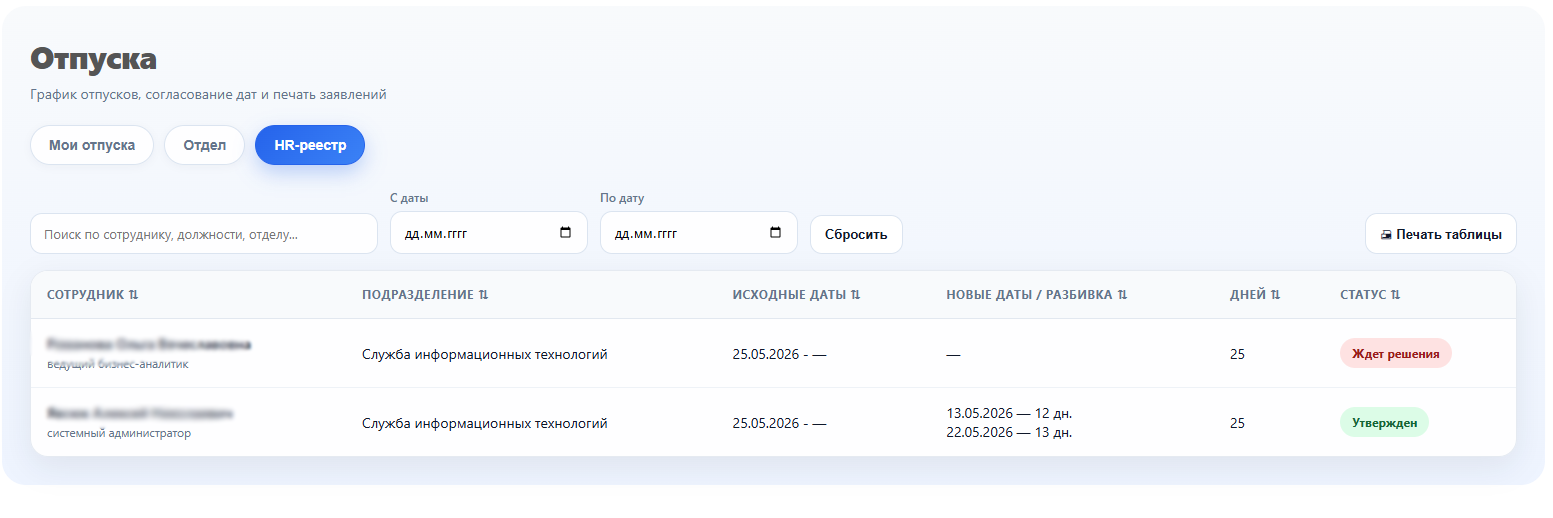Screen dimensions: 1553x518
Task: Select the HR-реестр tab
Action: click(310, 145)
